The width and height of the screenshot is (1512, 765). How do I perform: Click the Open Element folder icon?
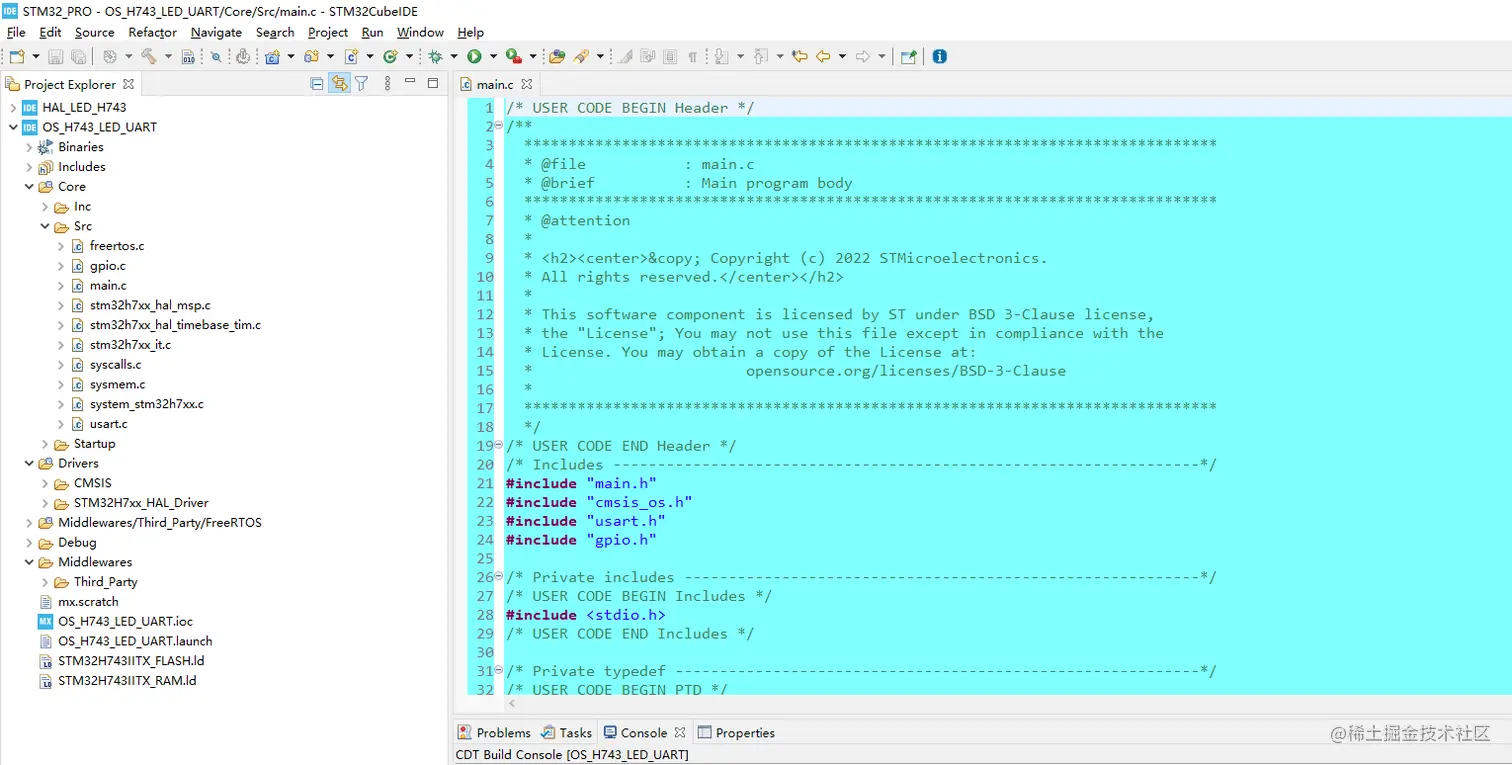tap(557, 57)
